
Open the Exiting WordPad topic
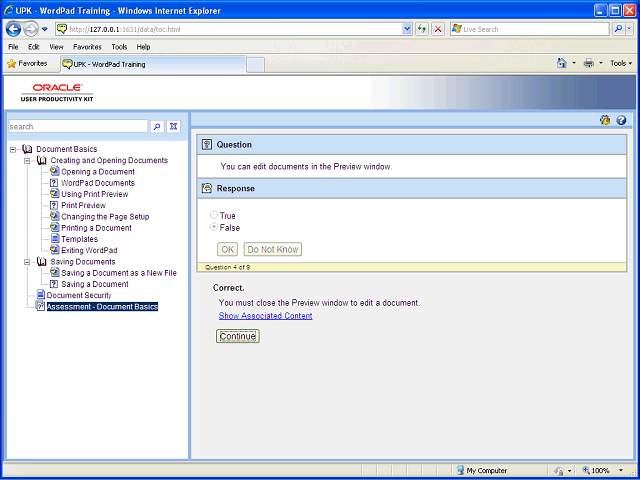point(89,250)
